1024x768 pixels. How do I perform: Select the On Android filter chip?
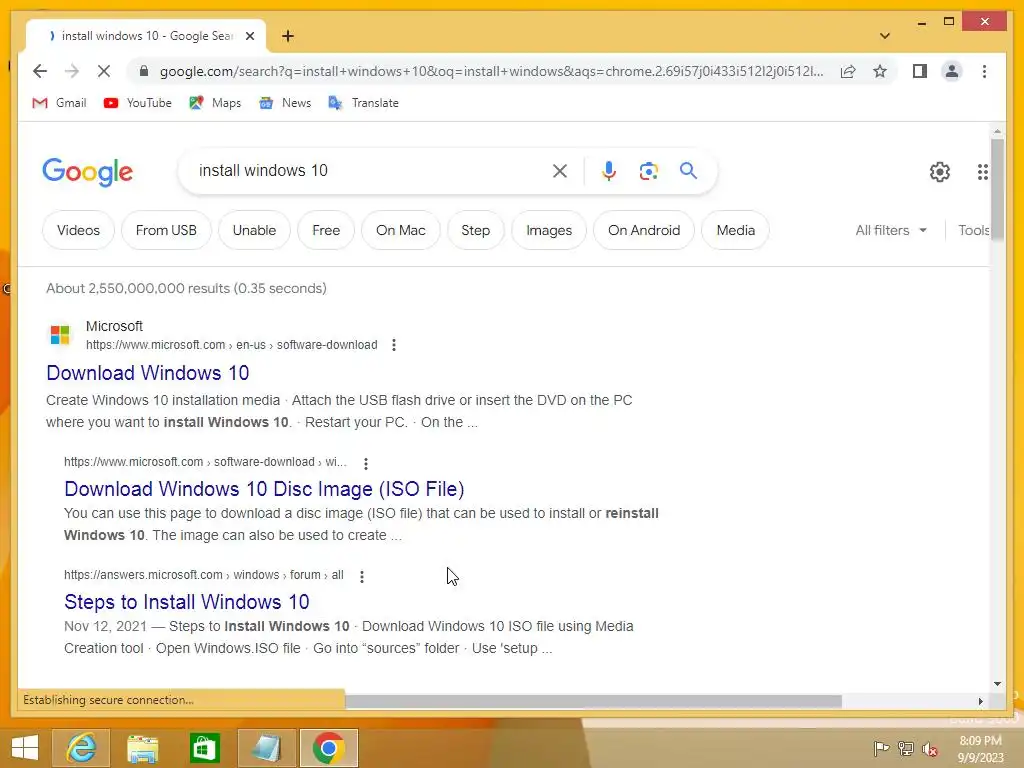click(644, 231)
